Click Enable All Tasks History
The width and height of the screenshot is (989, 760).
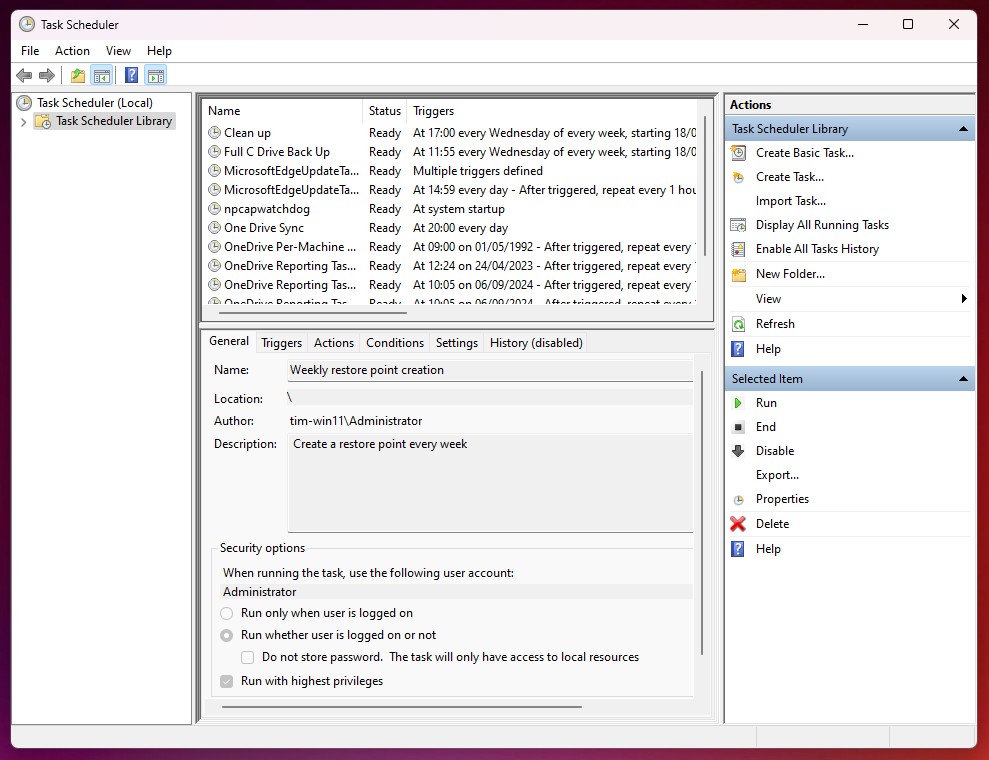click(x=817, y=249)
